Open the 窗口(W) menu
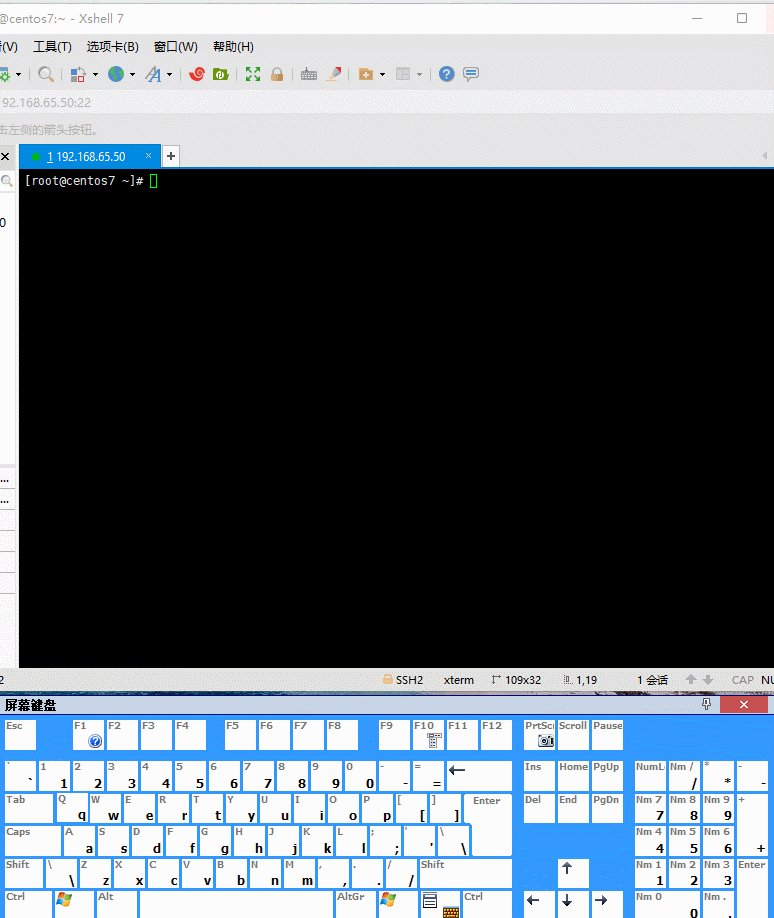This screenshot has width=774, height=918. (175, 47)
